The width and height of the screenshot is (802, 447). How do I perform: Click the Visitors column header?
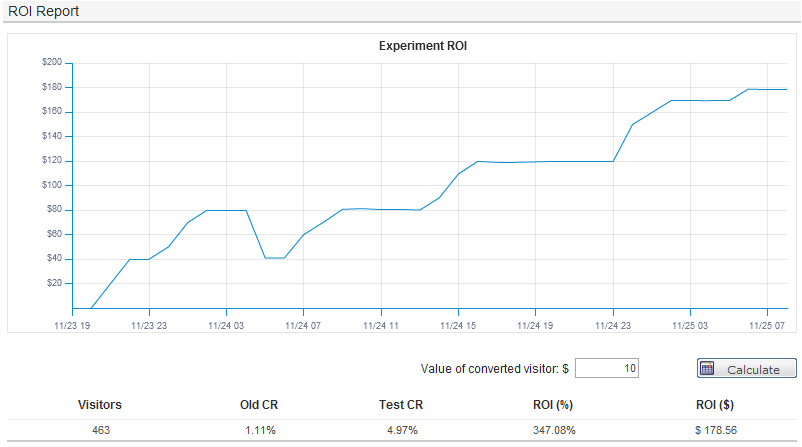(x=101, y=405)
